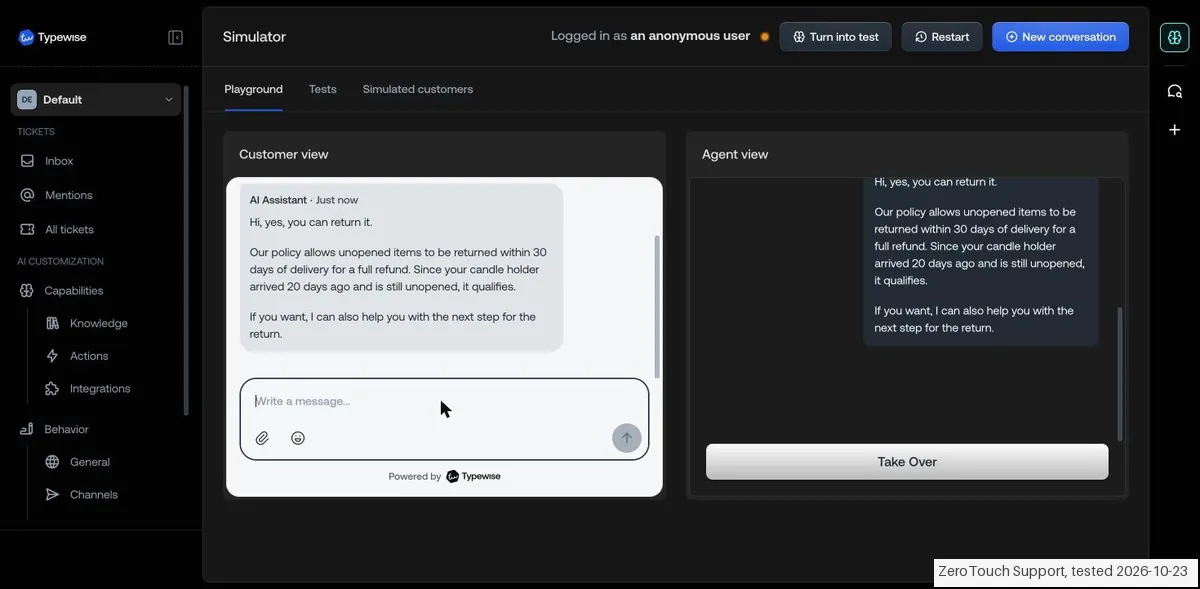Click the Typewise logo icon
The image size is (1200, 589).
27,37
